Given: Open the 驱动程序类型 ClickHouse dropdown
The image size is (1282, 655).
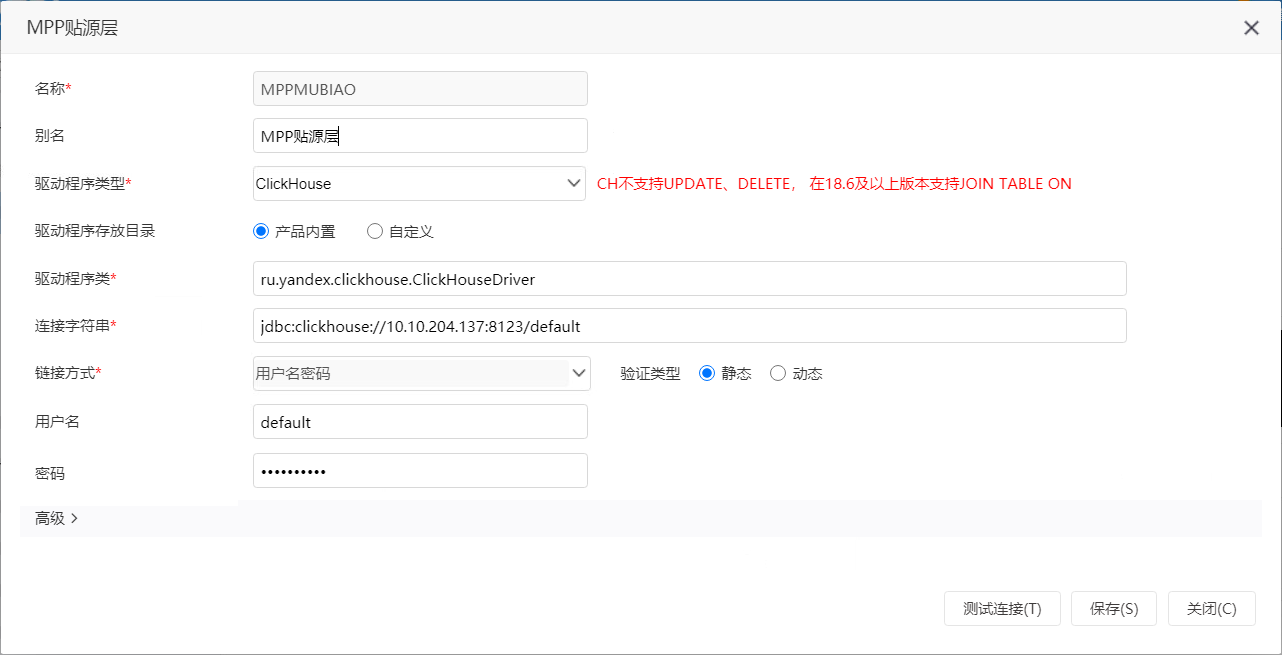Looking at the screenshot, I should click(420, 183).
